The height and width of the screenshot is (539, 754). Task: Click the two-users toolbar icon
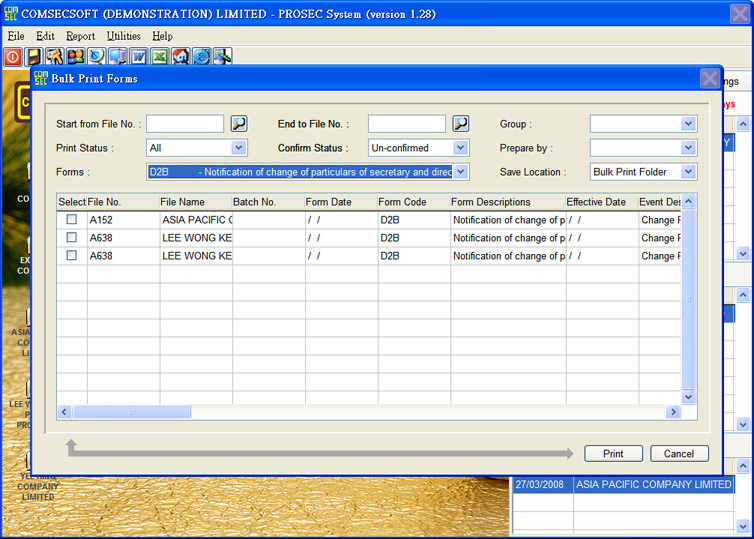75,56
